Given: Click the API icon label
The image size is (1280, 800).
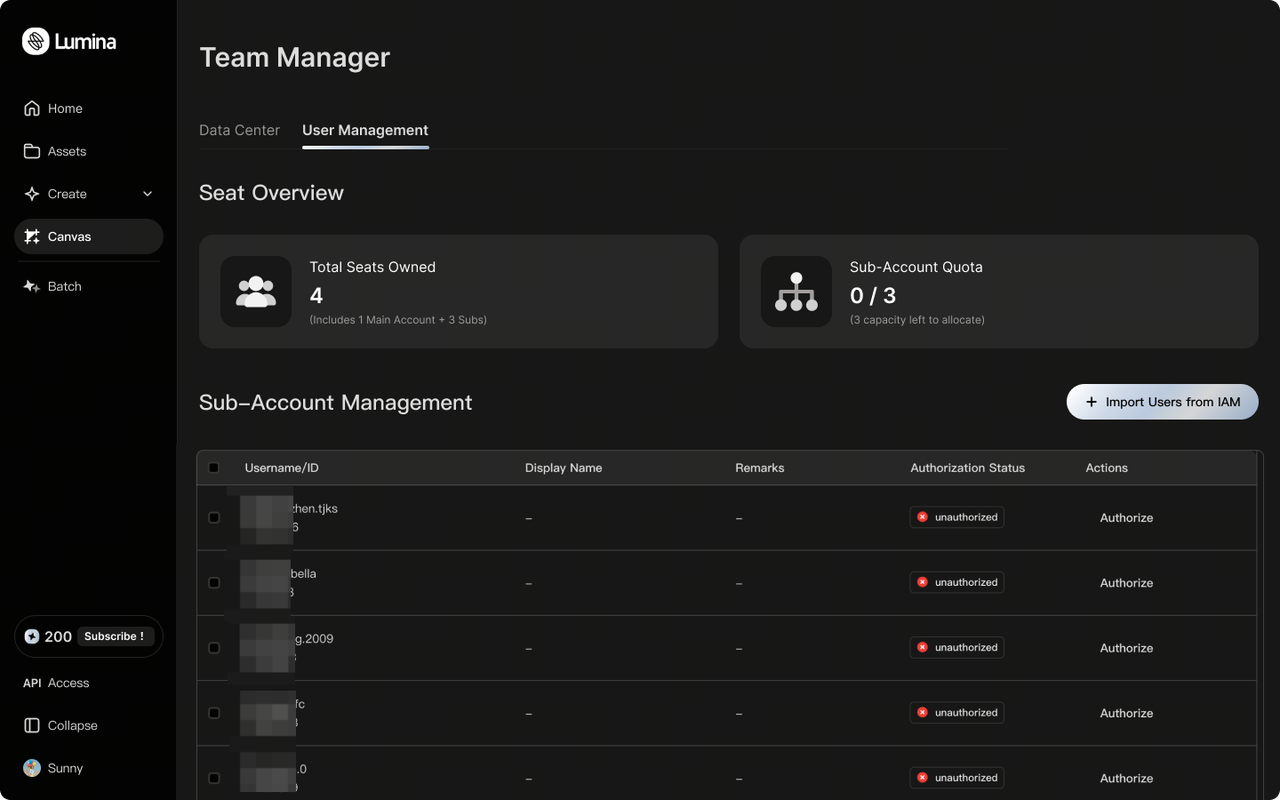Looking at the screenshot, I should 32,683.
